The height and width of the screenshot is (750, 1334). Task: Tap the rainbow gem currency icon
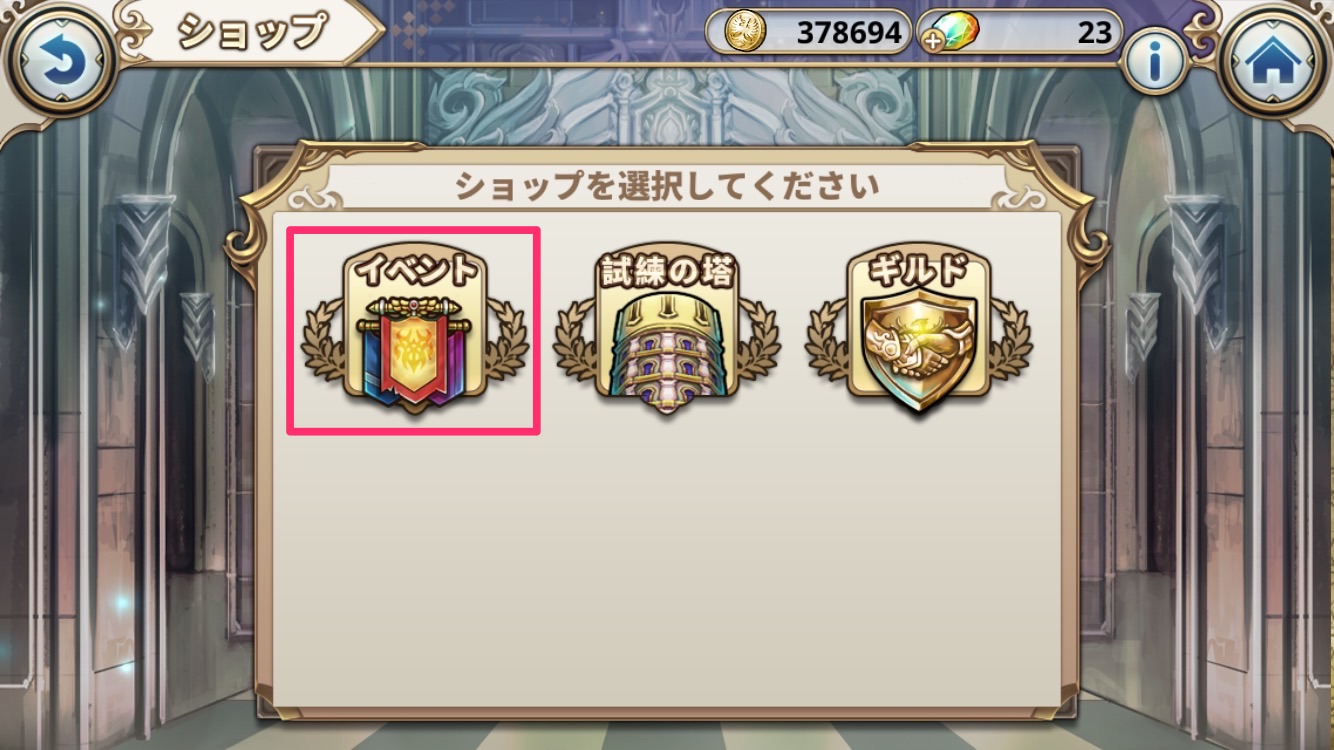click(x=957, y=32)
